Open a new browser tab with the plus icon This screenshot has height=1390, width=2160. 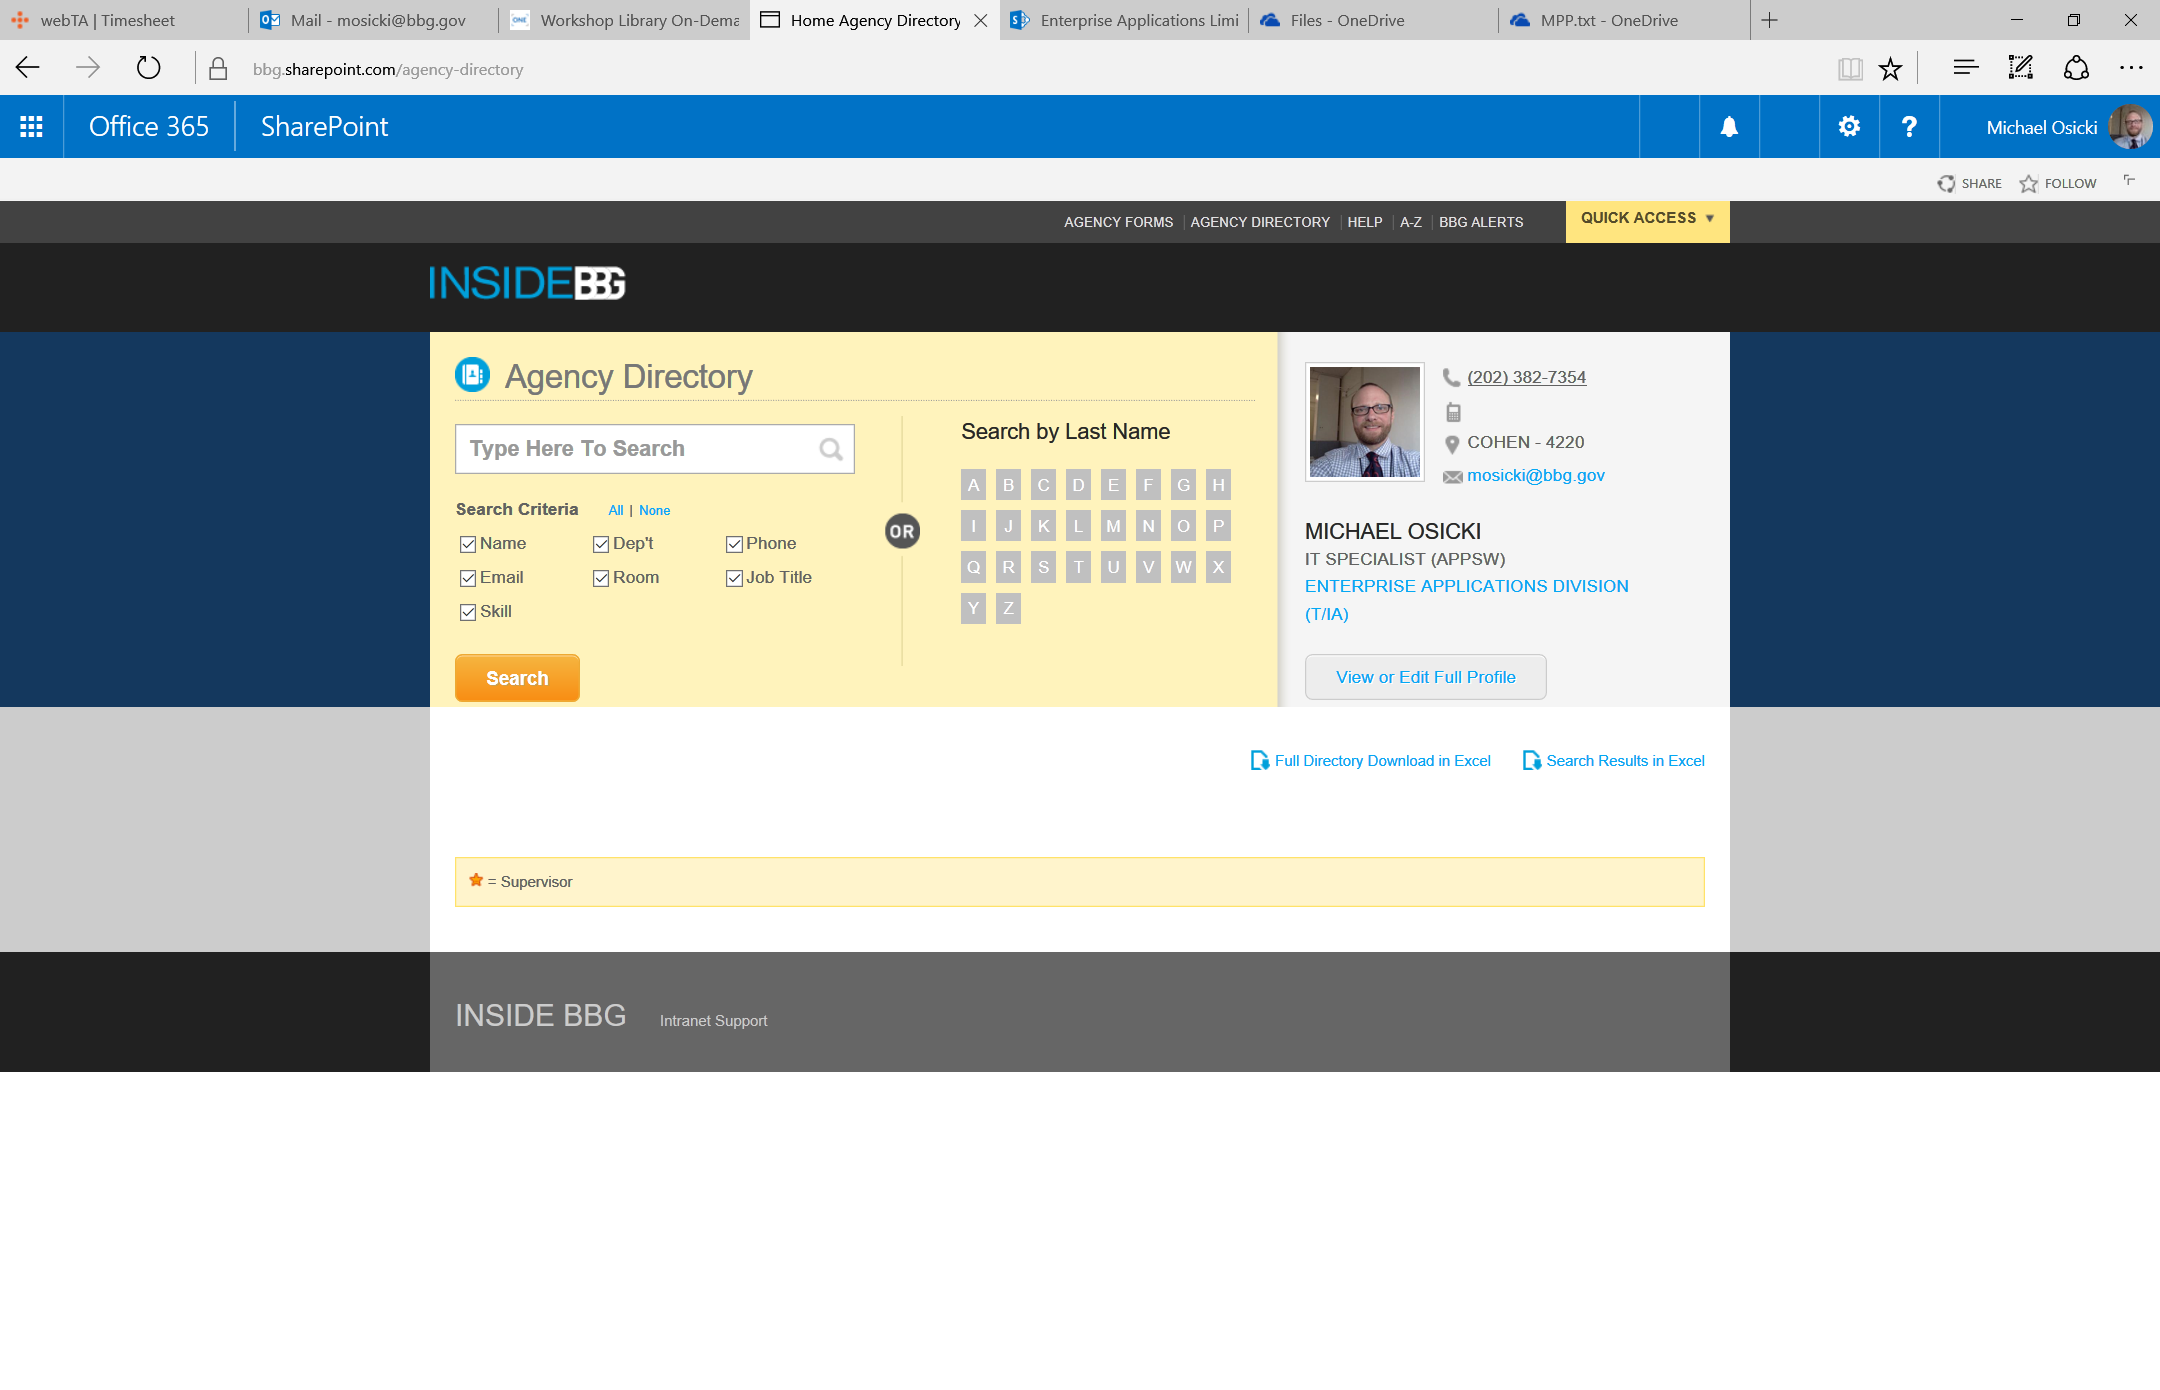[1769, 20]
